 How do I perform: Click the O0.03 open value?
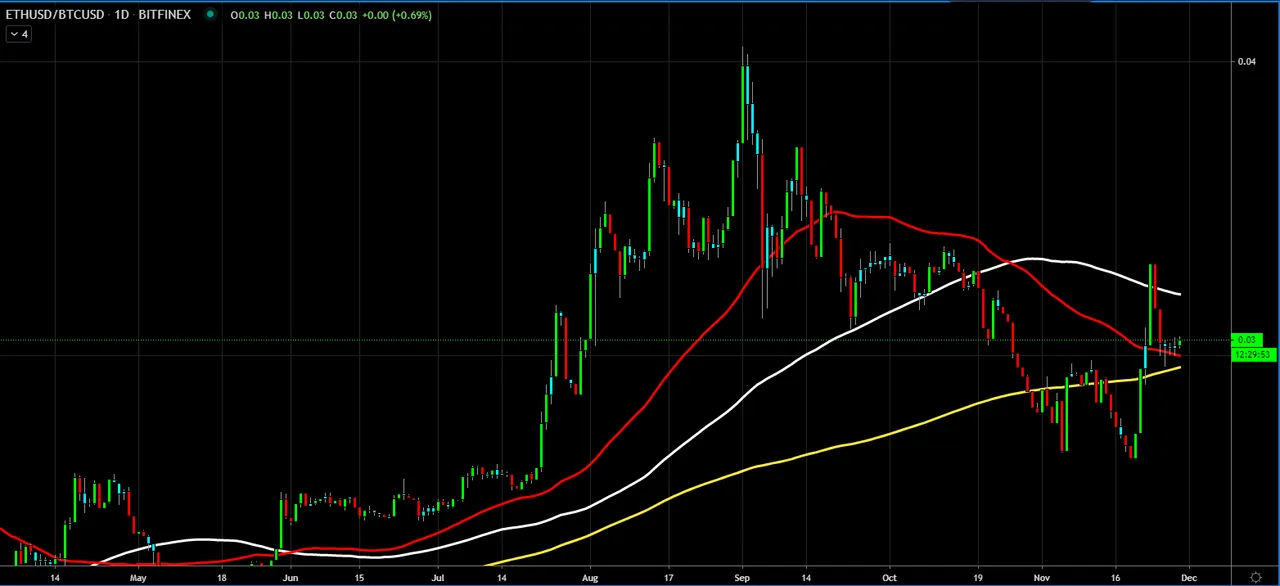[243, 15]
